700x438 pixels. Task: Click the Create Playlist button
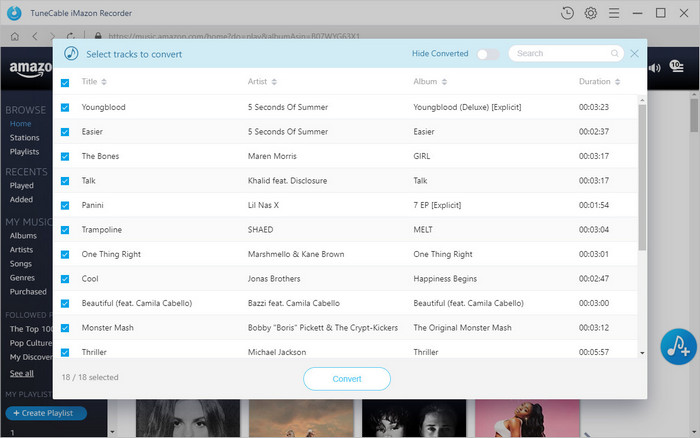(x=46, y=413)
